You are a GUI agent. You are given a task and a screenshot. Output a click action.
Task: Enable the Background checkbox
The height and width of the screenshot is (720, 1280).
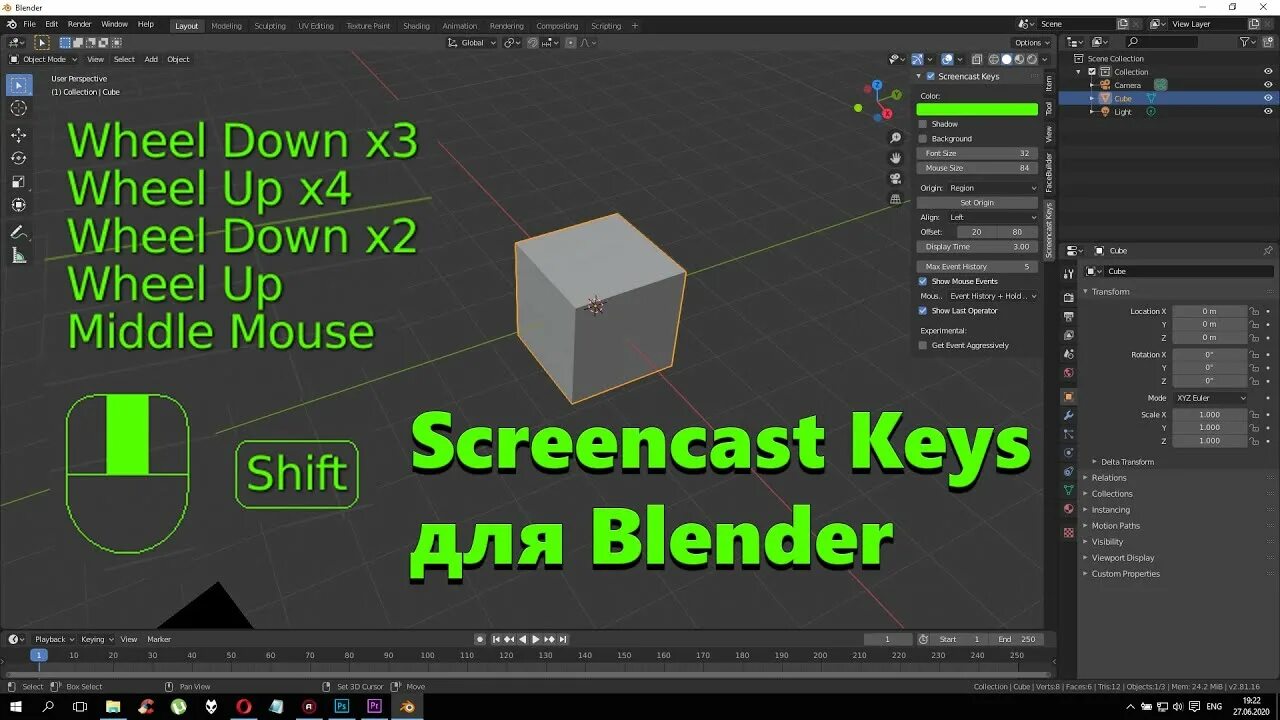(x=923, y=138)
